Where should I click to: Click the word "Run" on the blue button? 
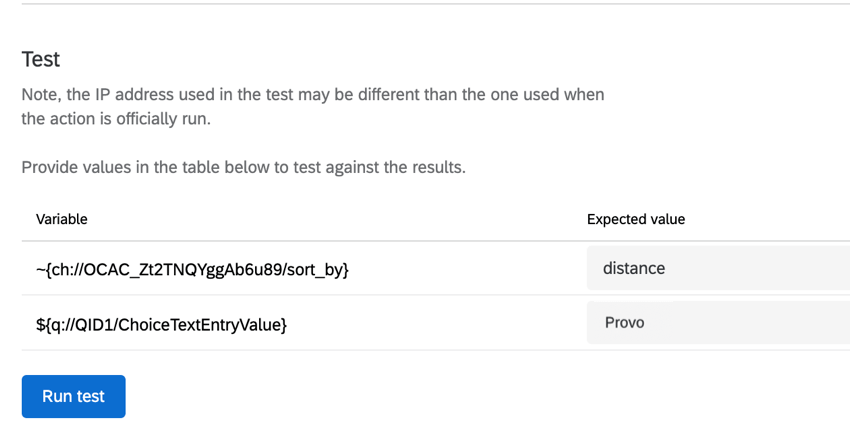click(x=57, y=396)
